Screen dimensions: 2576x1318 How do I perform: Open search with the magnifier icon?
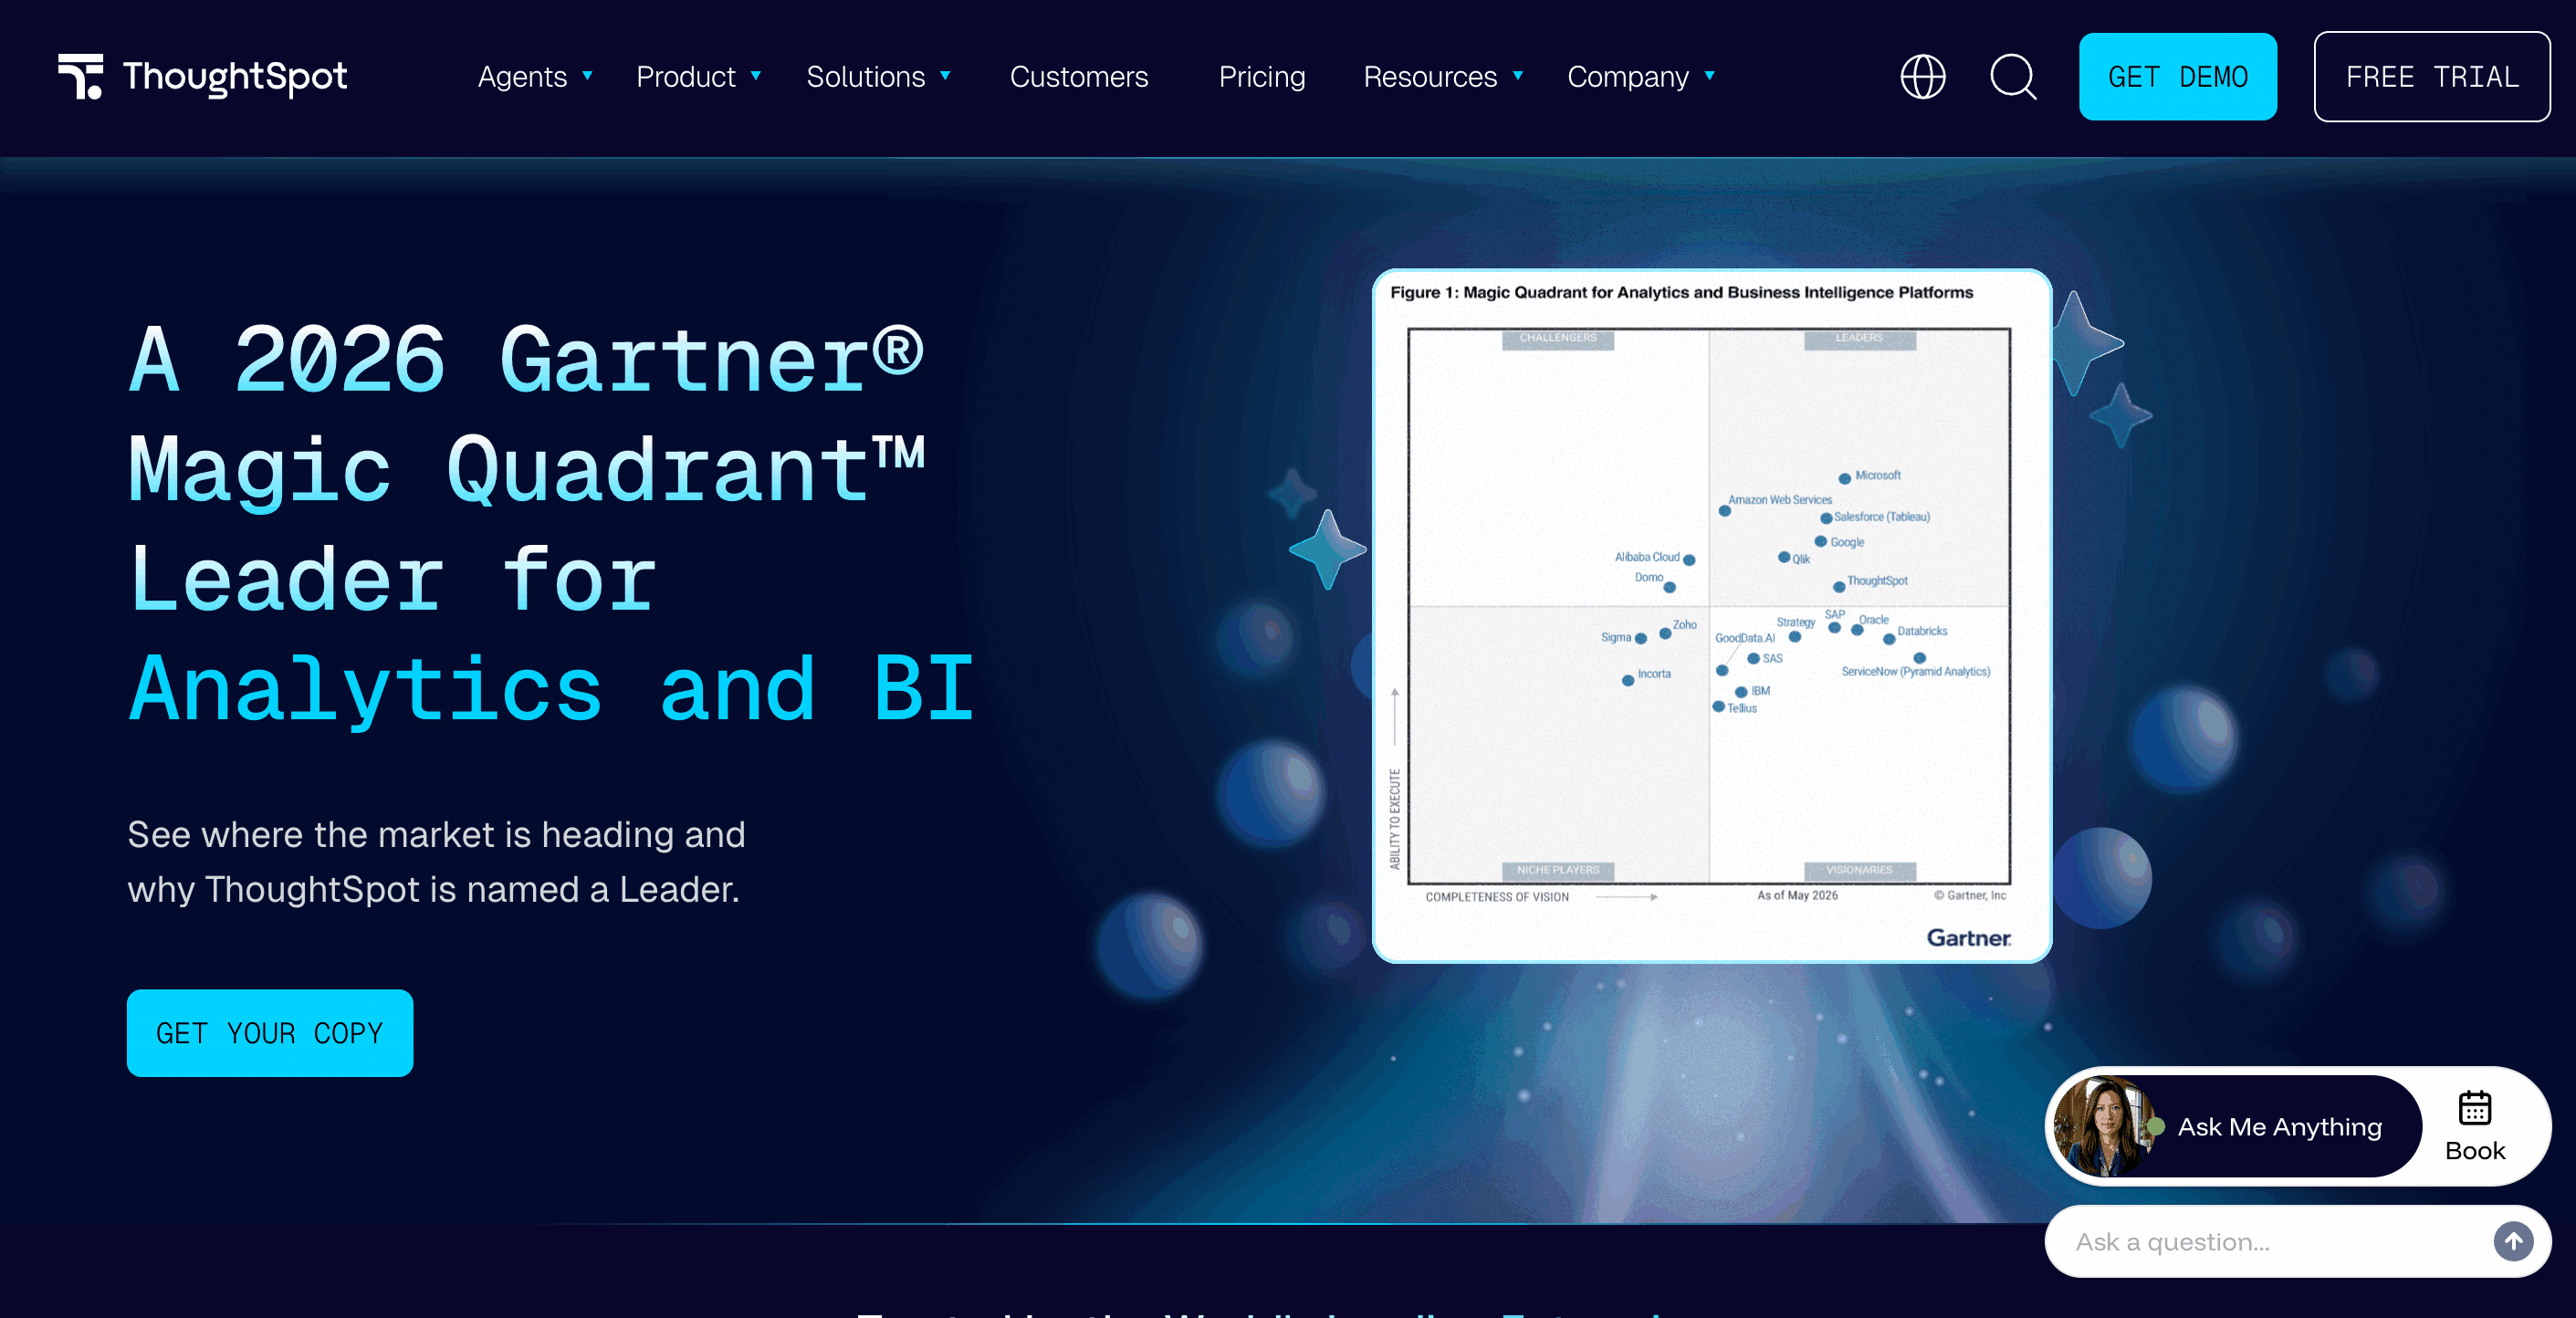(2012, 77)
